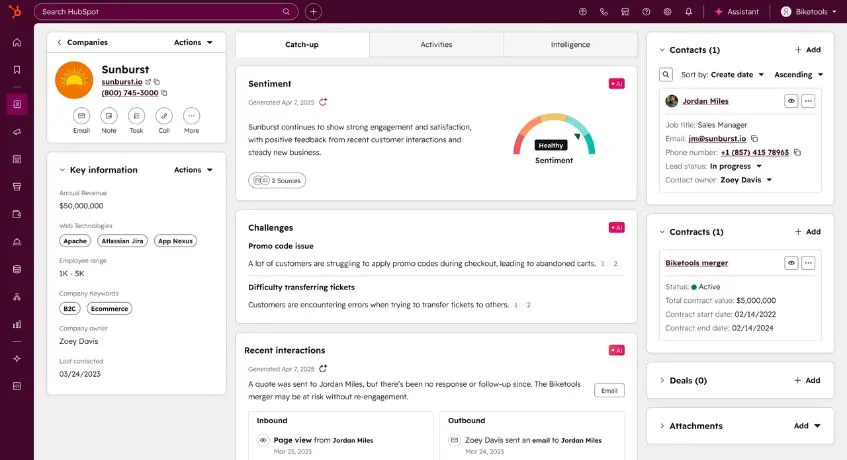Expand the Deals (0) section
Screen dimensions: 847x460
pyautogui.click(x=662, y=381)
